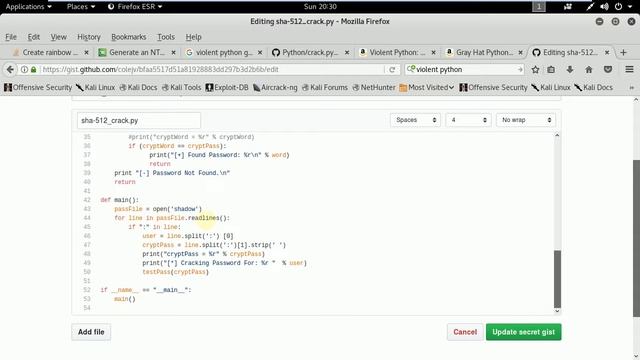The width and height of the screenshot is (640, 360).
Task: Open the File menu
Action: coord(11,37)
